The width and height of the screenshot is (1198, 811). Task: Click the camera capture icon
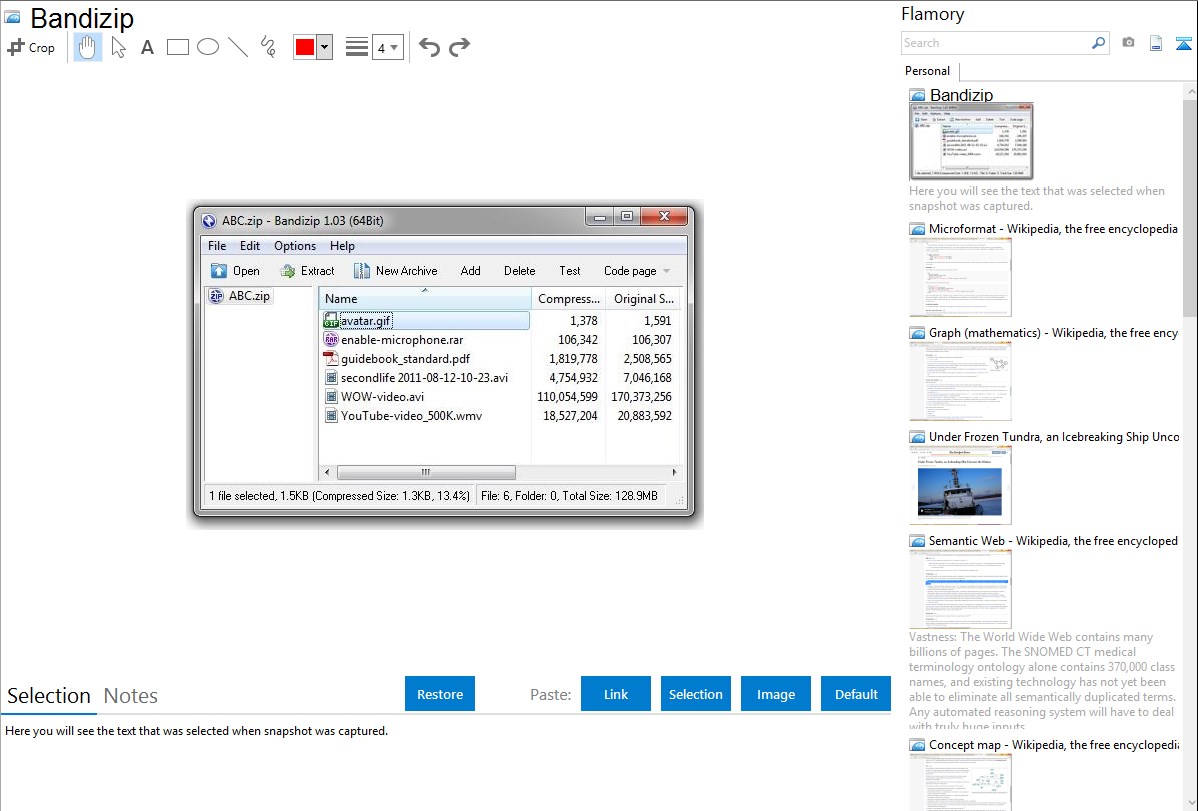[x=1128, y=43]
